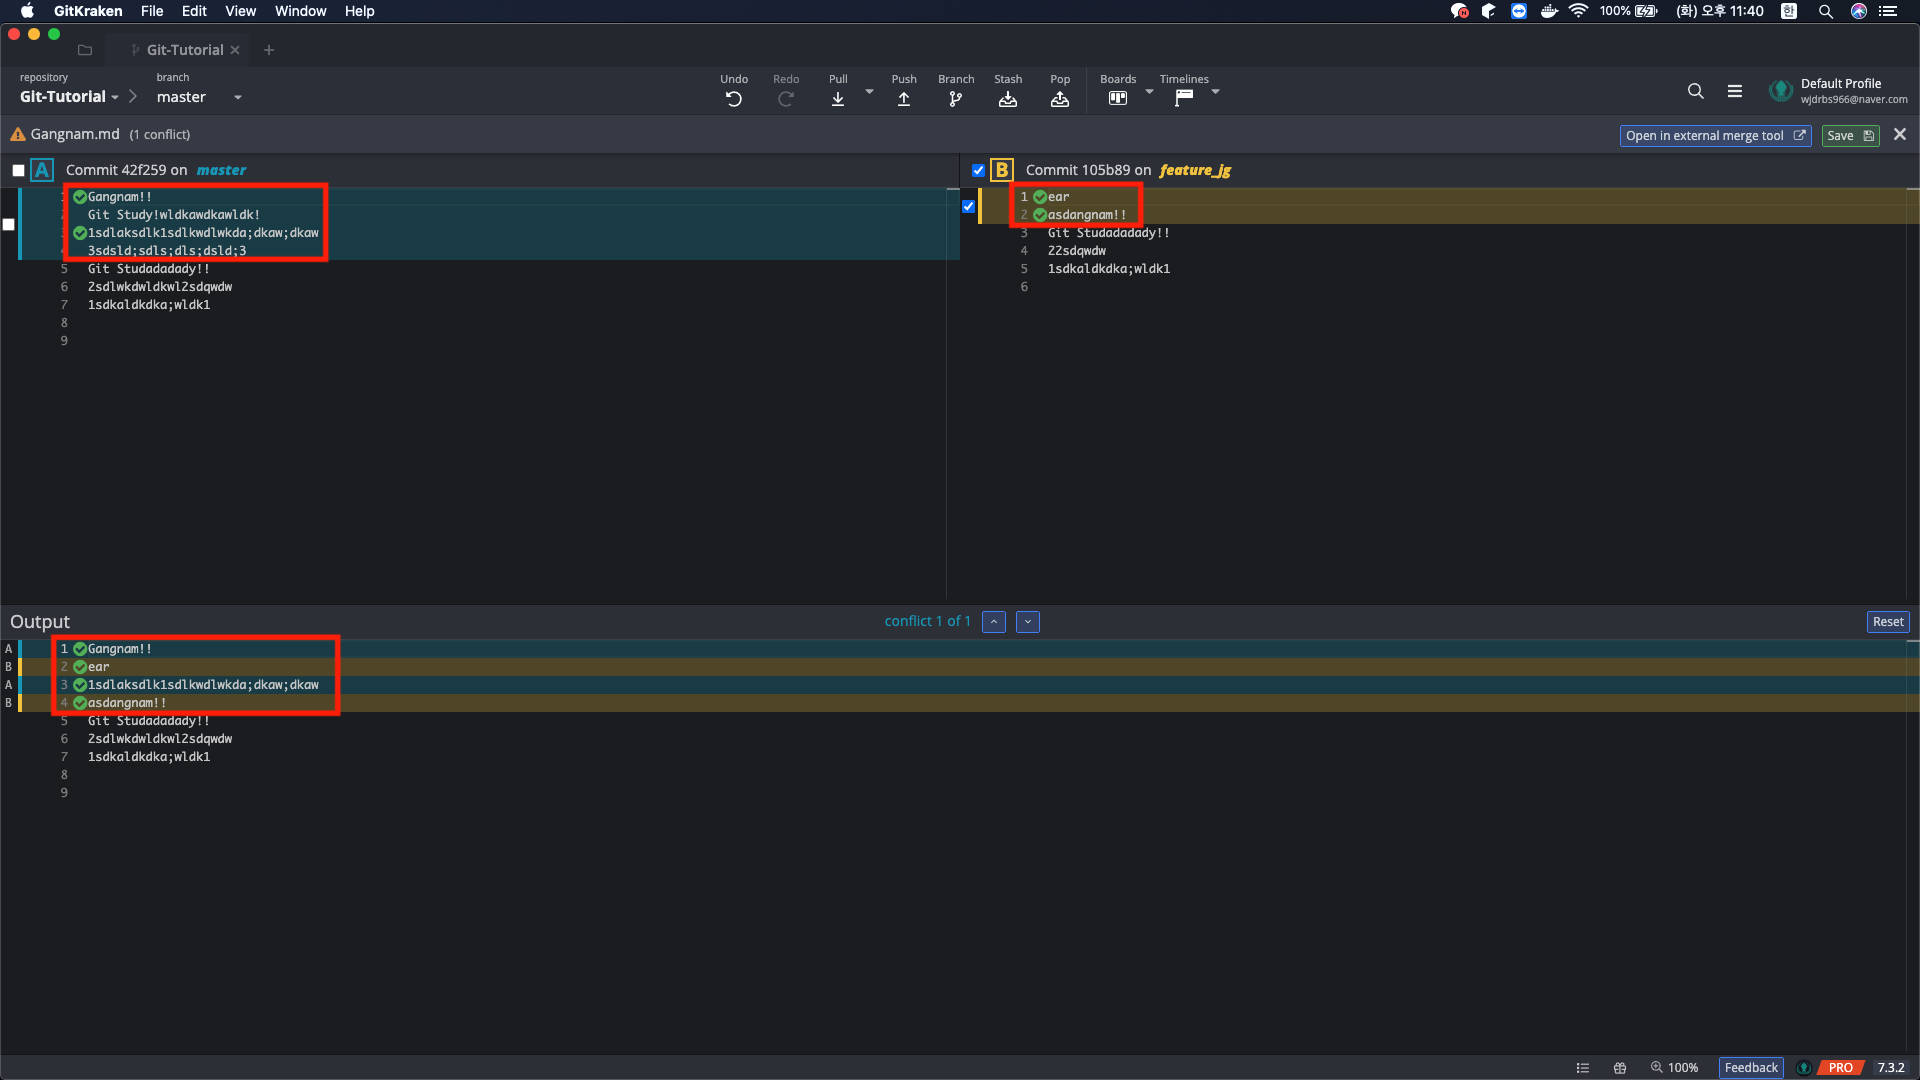Check the Commit 42f259 master checkbox
Screen dimensions: 1920x1080
point(18,171)
